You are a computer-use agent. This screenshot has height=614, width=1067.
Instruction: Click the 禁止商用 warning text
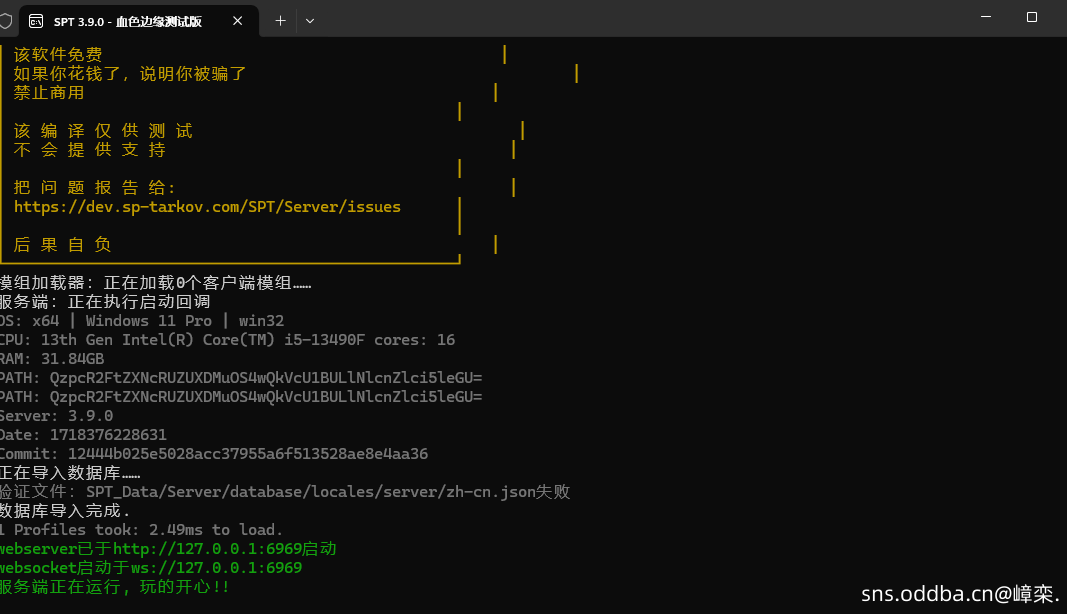coord(48,92)
